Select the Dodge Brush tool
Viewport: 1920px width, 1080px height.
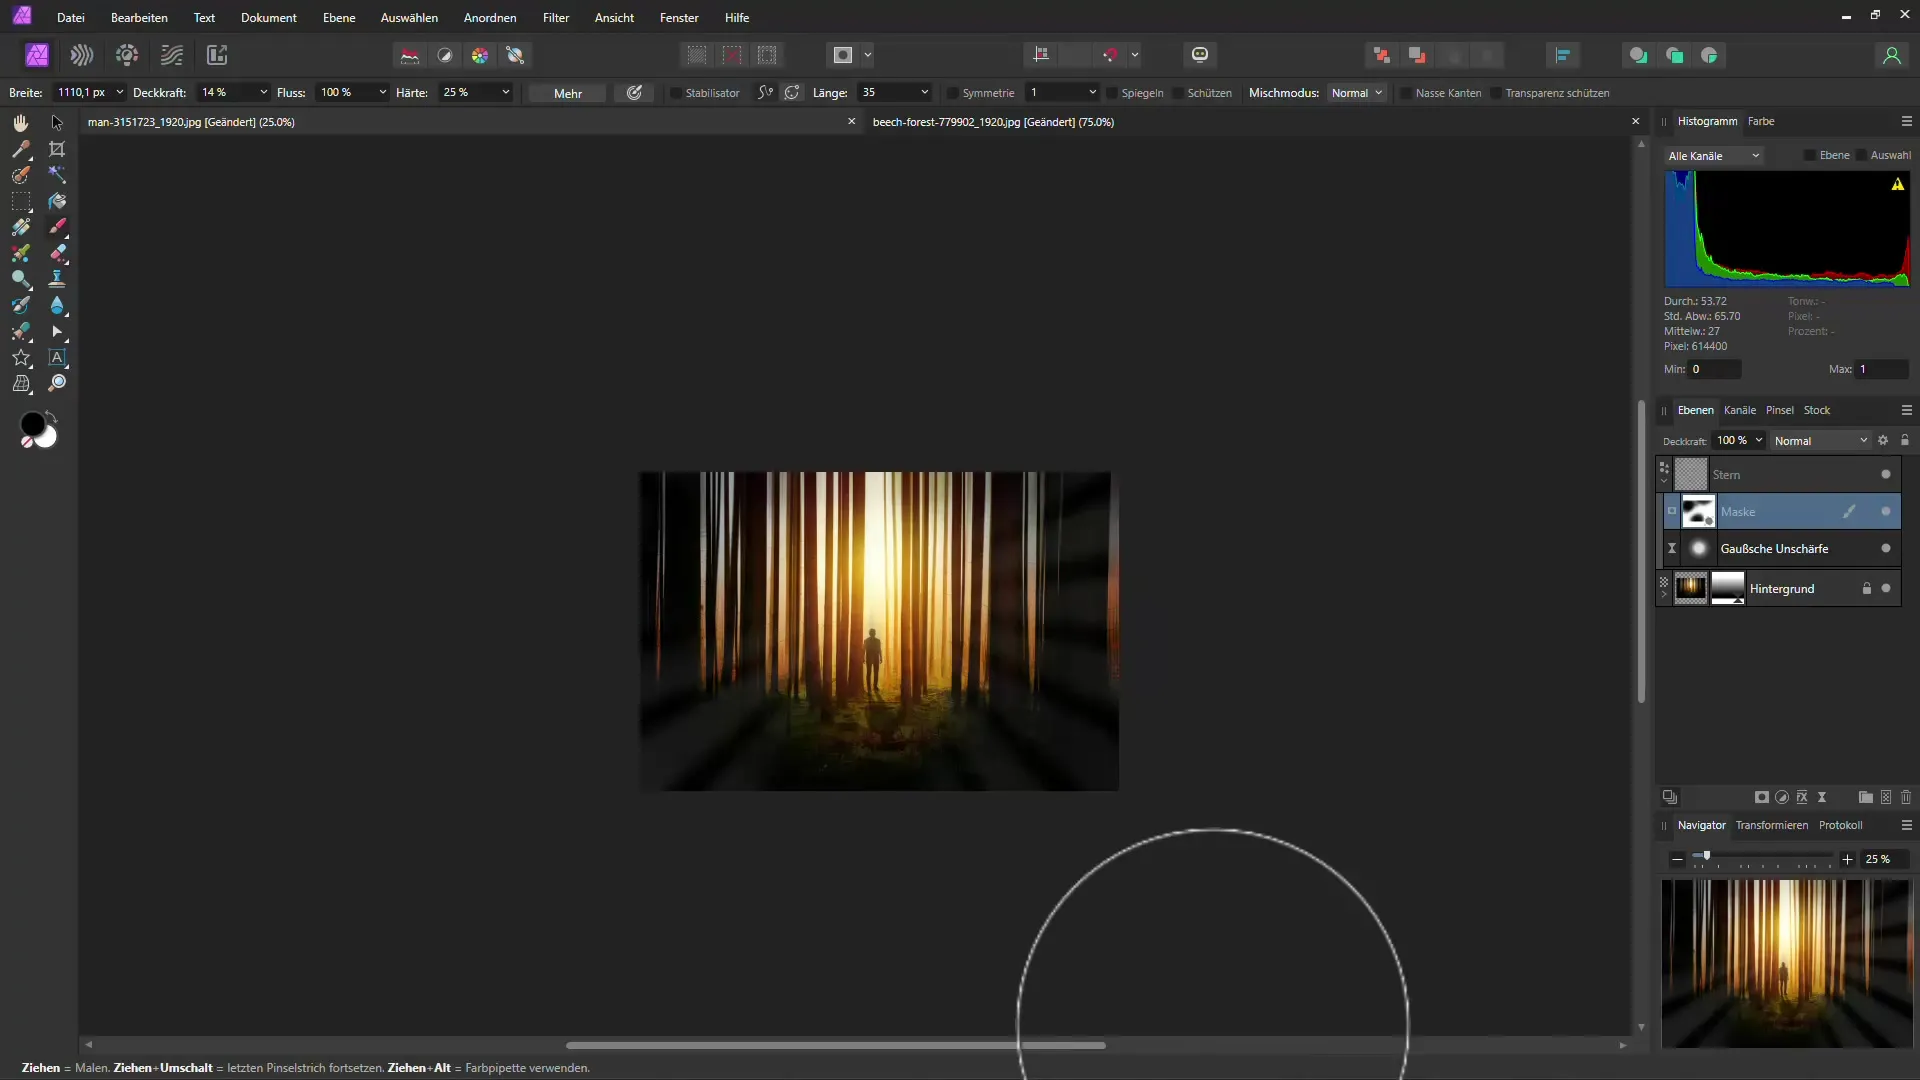[21, 279]
